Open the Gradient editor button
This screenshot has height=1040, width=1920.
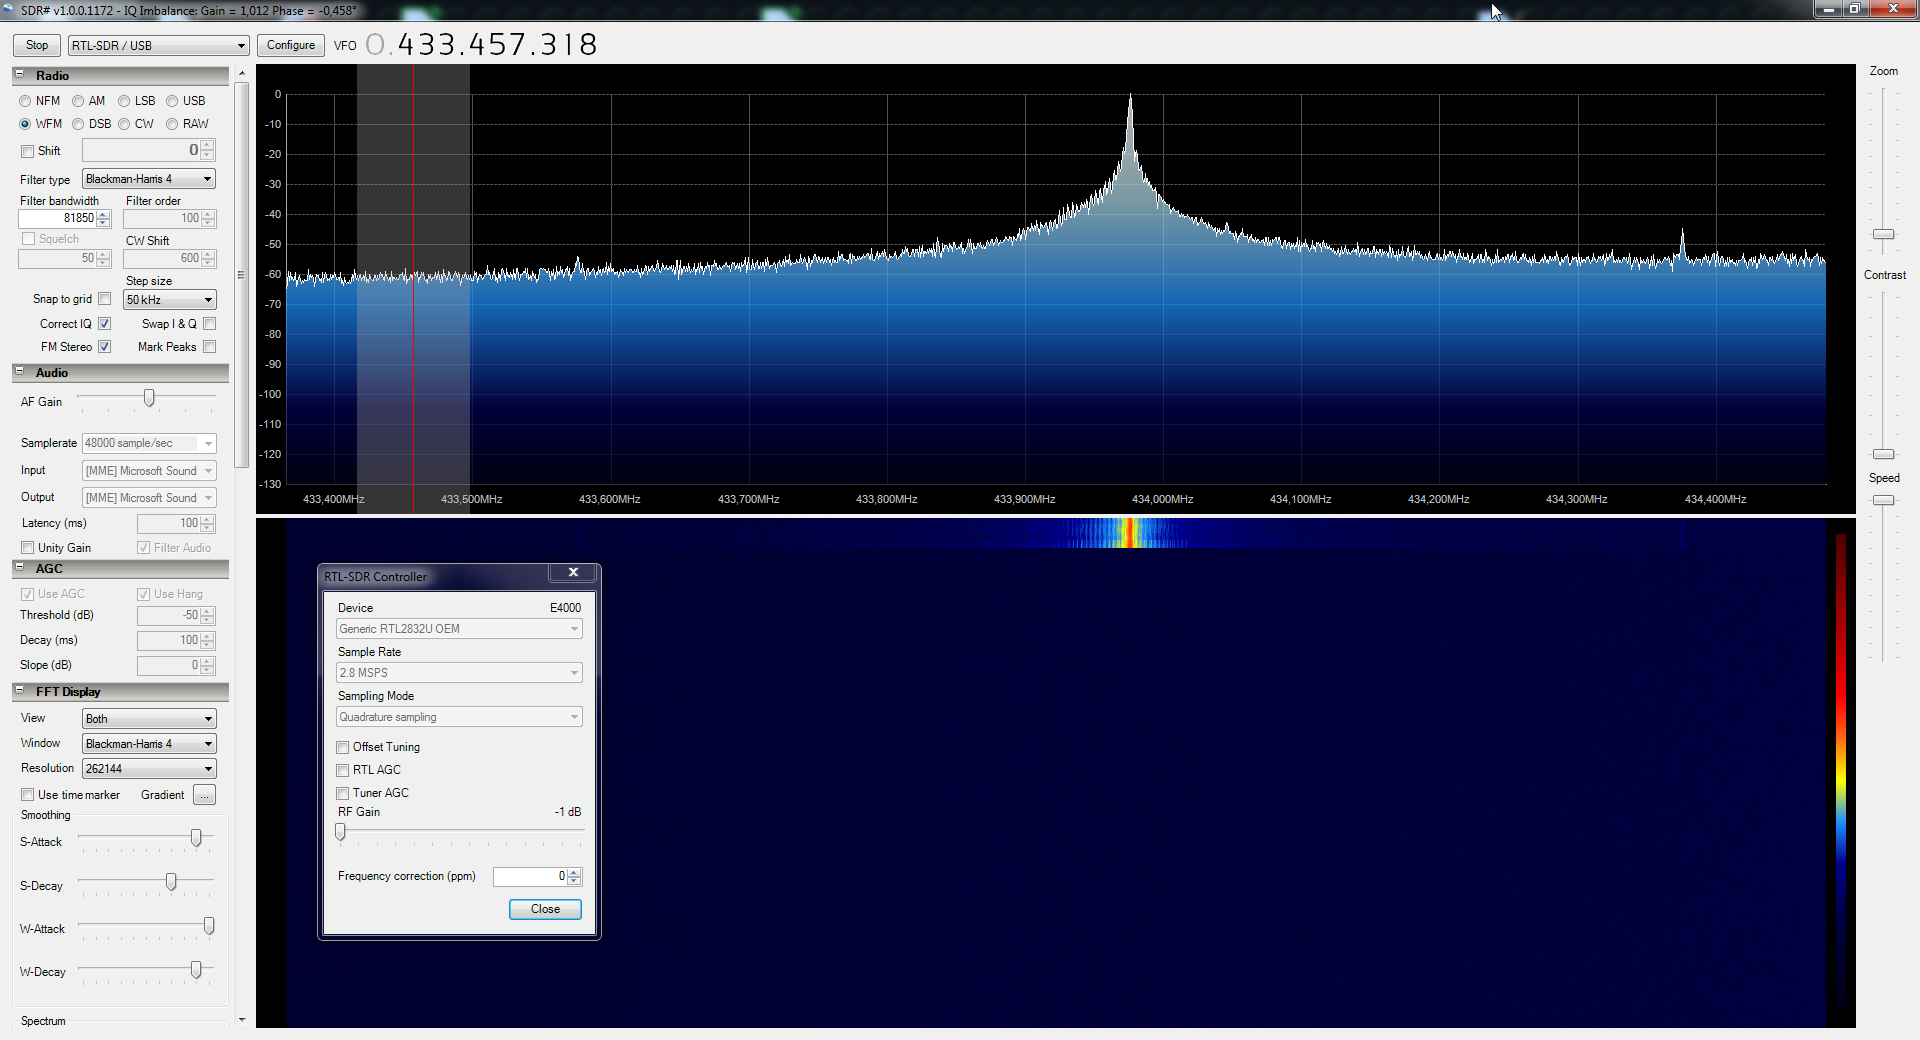pos(204,795)
